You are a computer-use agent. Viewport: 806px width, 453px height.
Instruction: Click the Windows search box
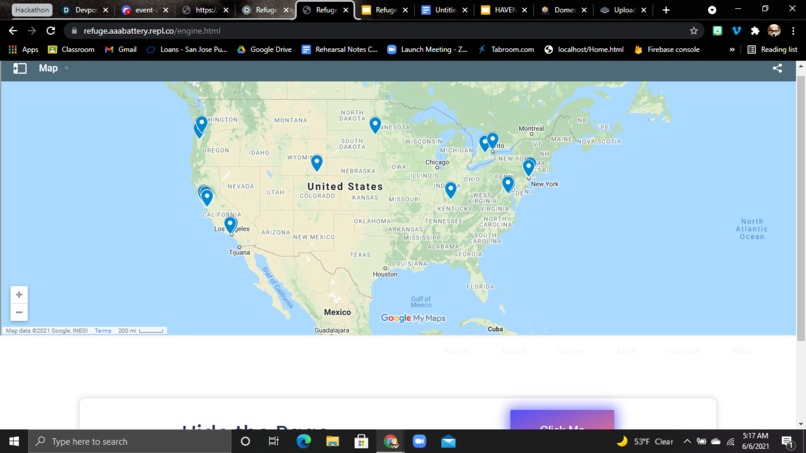pyautogui.click(x=130, y=441)
